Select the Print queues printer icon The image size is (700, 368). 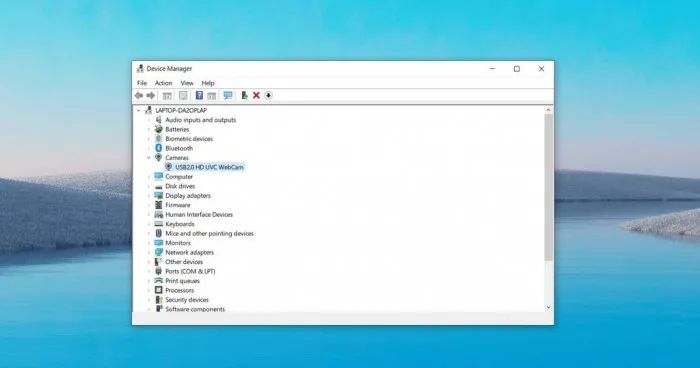tap(158, 280)
